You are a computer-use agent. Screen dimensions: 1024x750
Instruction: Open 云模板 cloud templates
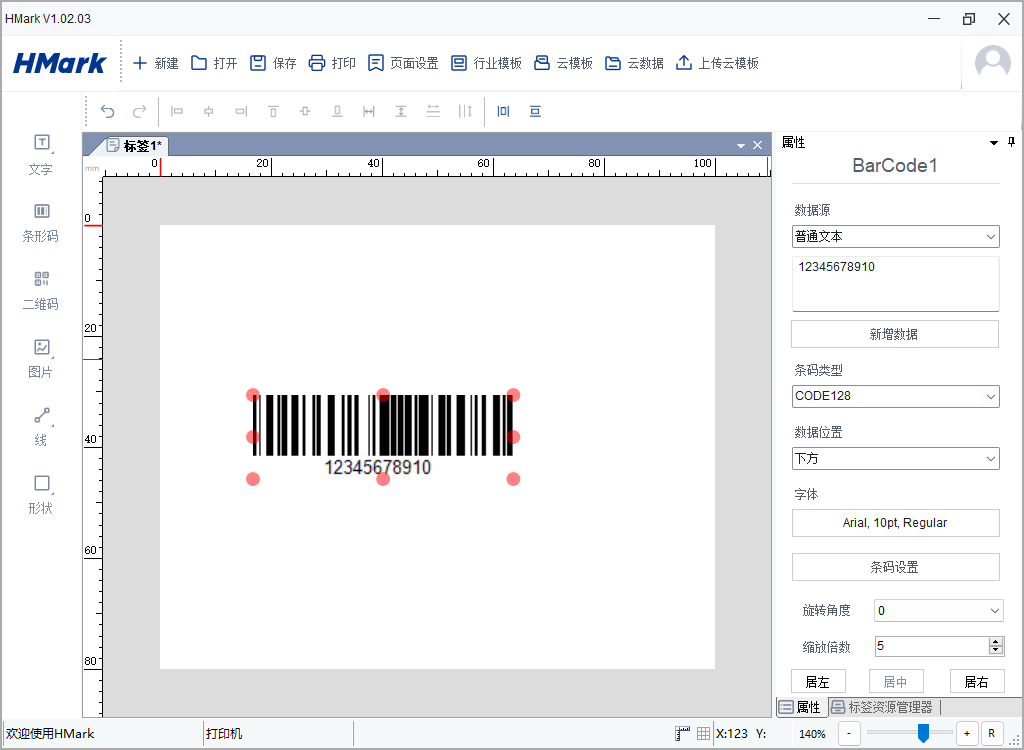563,63
